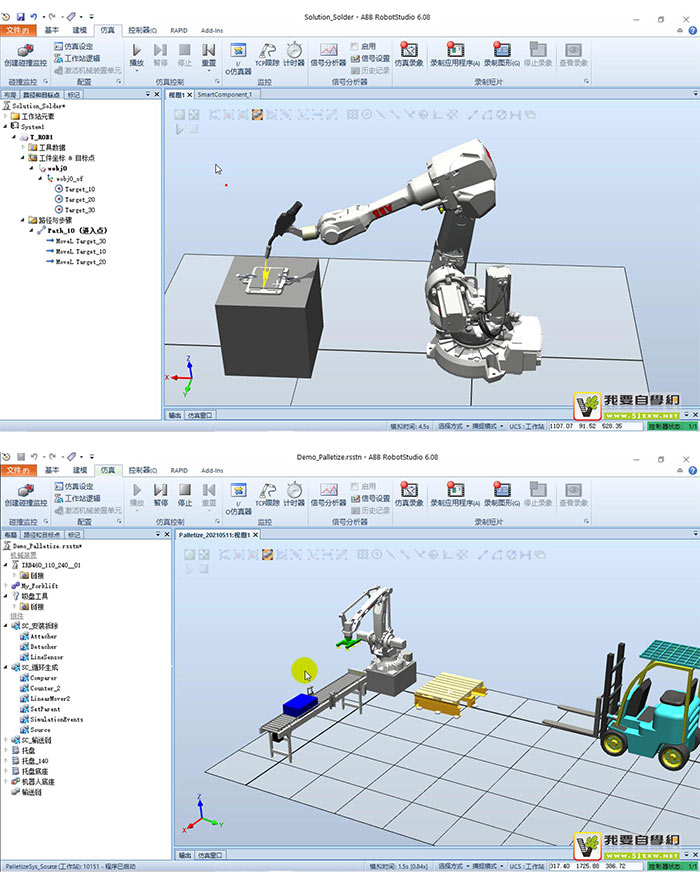Screen dimensions: 700x881
Task: Select 布局 panel tab in the Solution_Solder window
Action: click(10, 94)
